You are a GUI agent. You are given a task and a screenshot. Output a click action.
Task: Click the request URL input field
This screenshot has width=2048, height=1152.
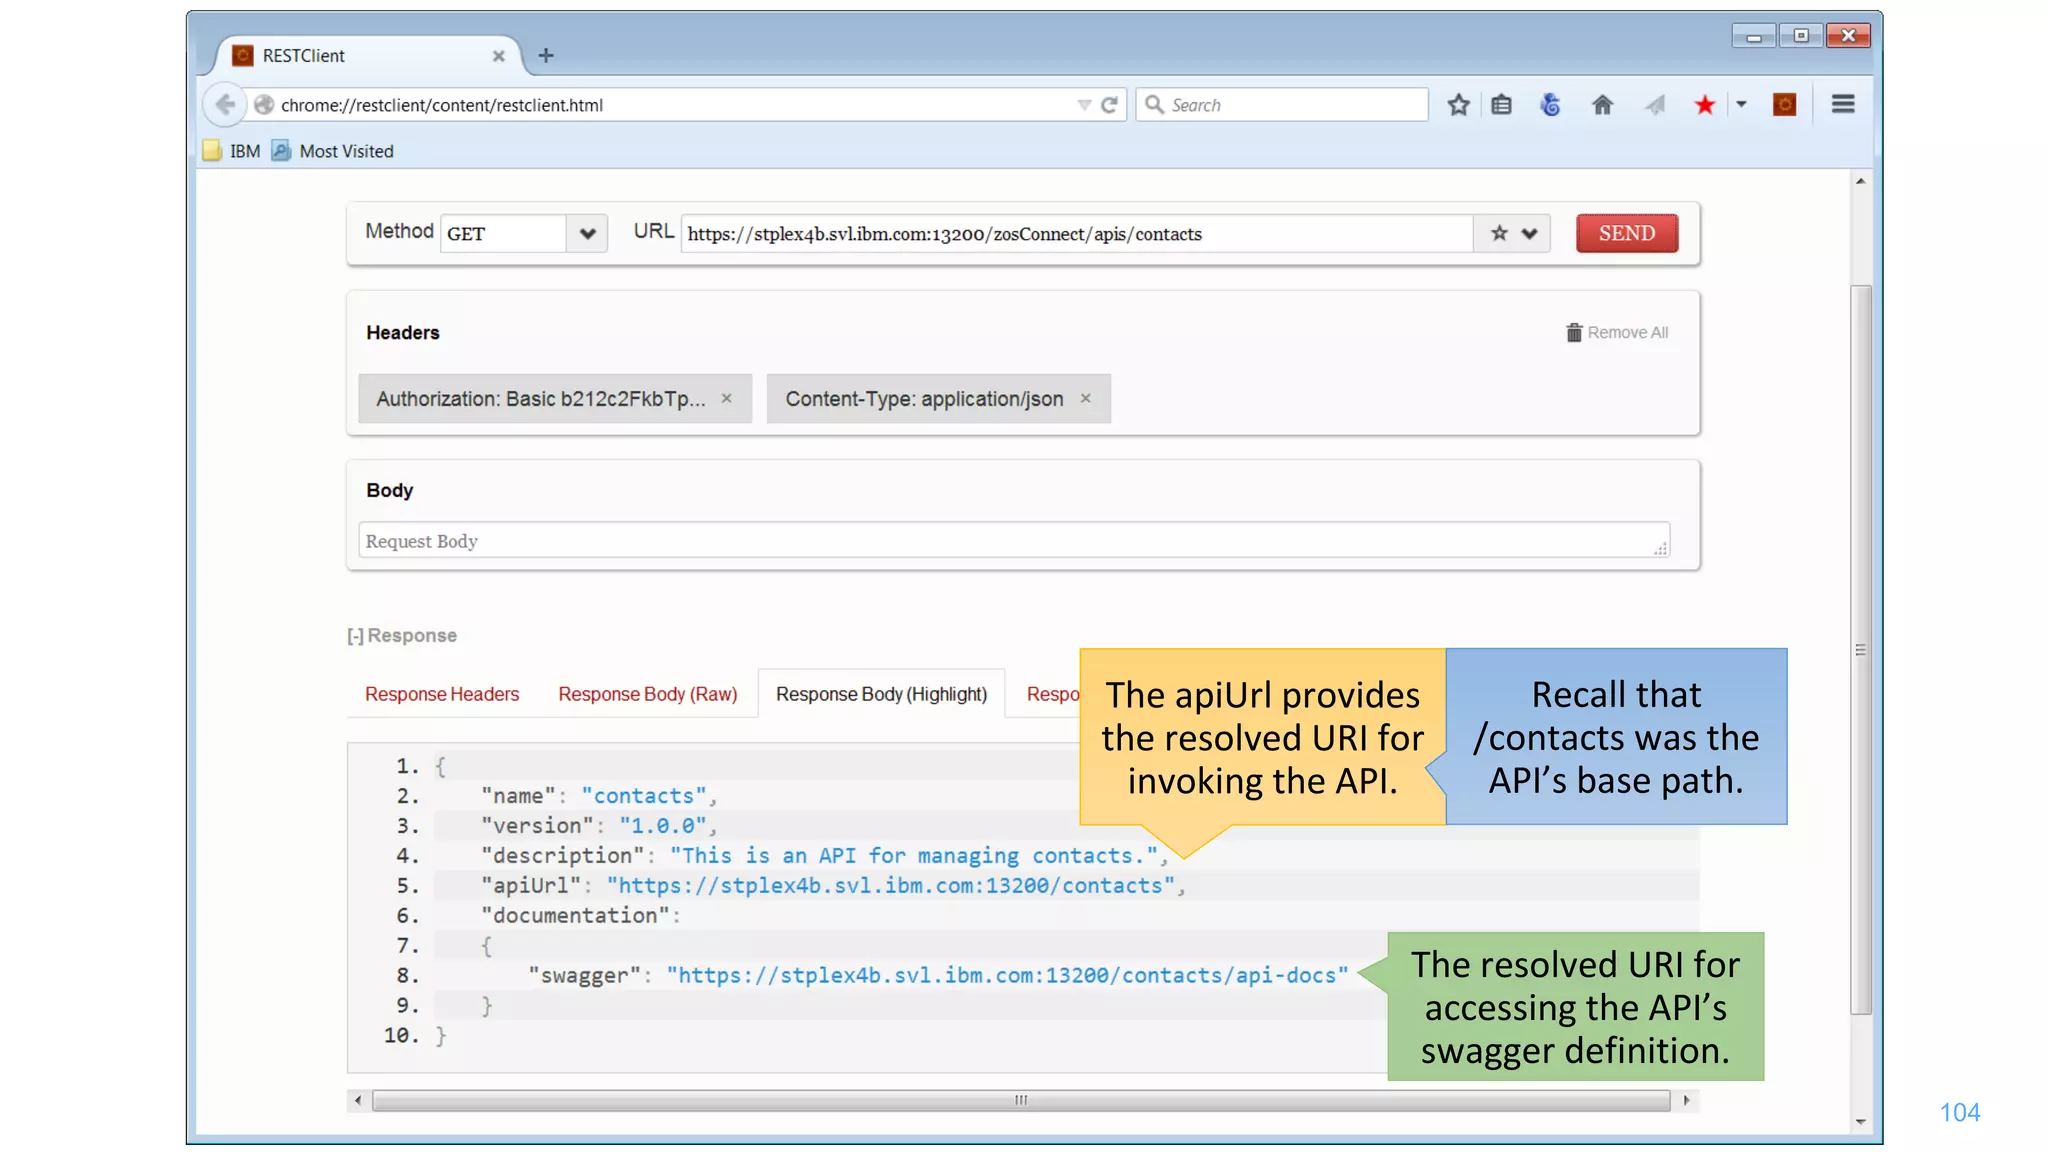click(1077, 234)
